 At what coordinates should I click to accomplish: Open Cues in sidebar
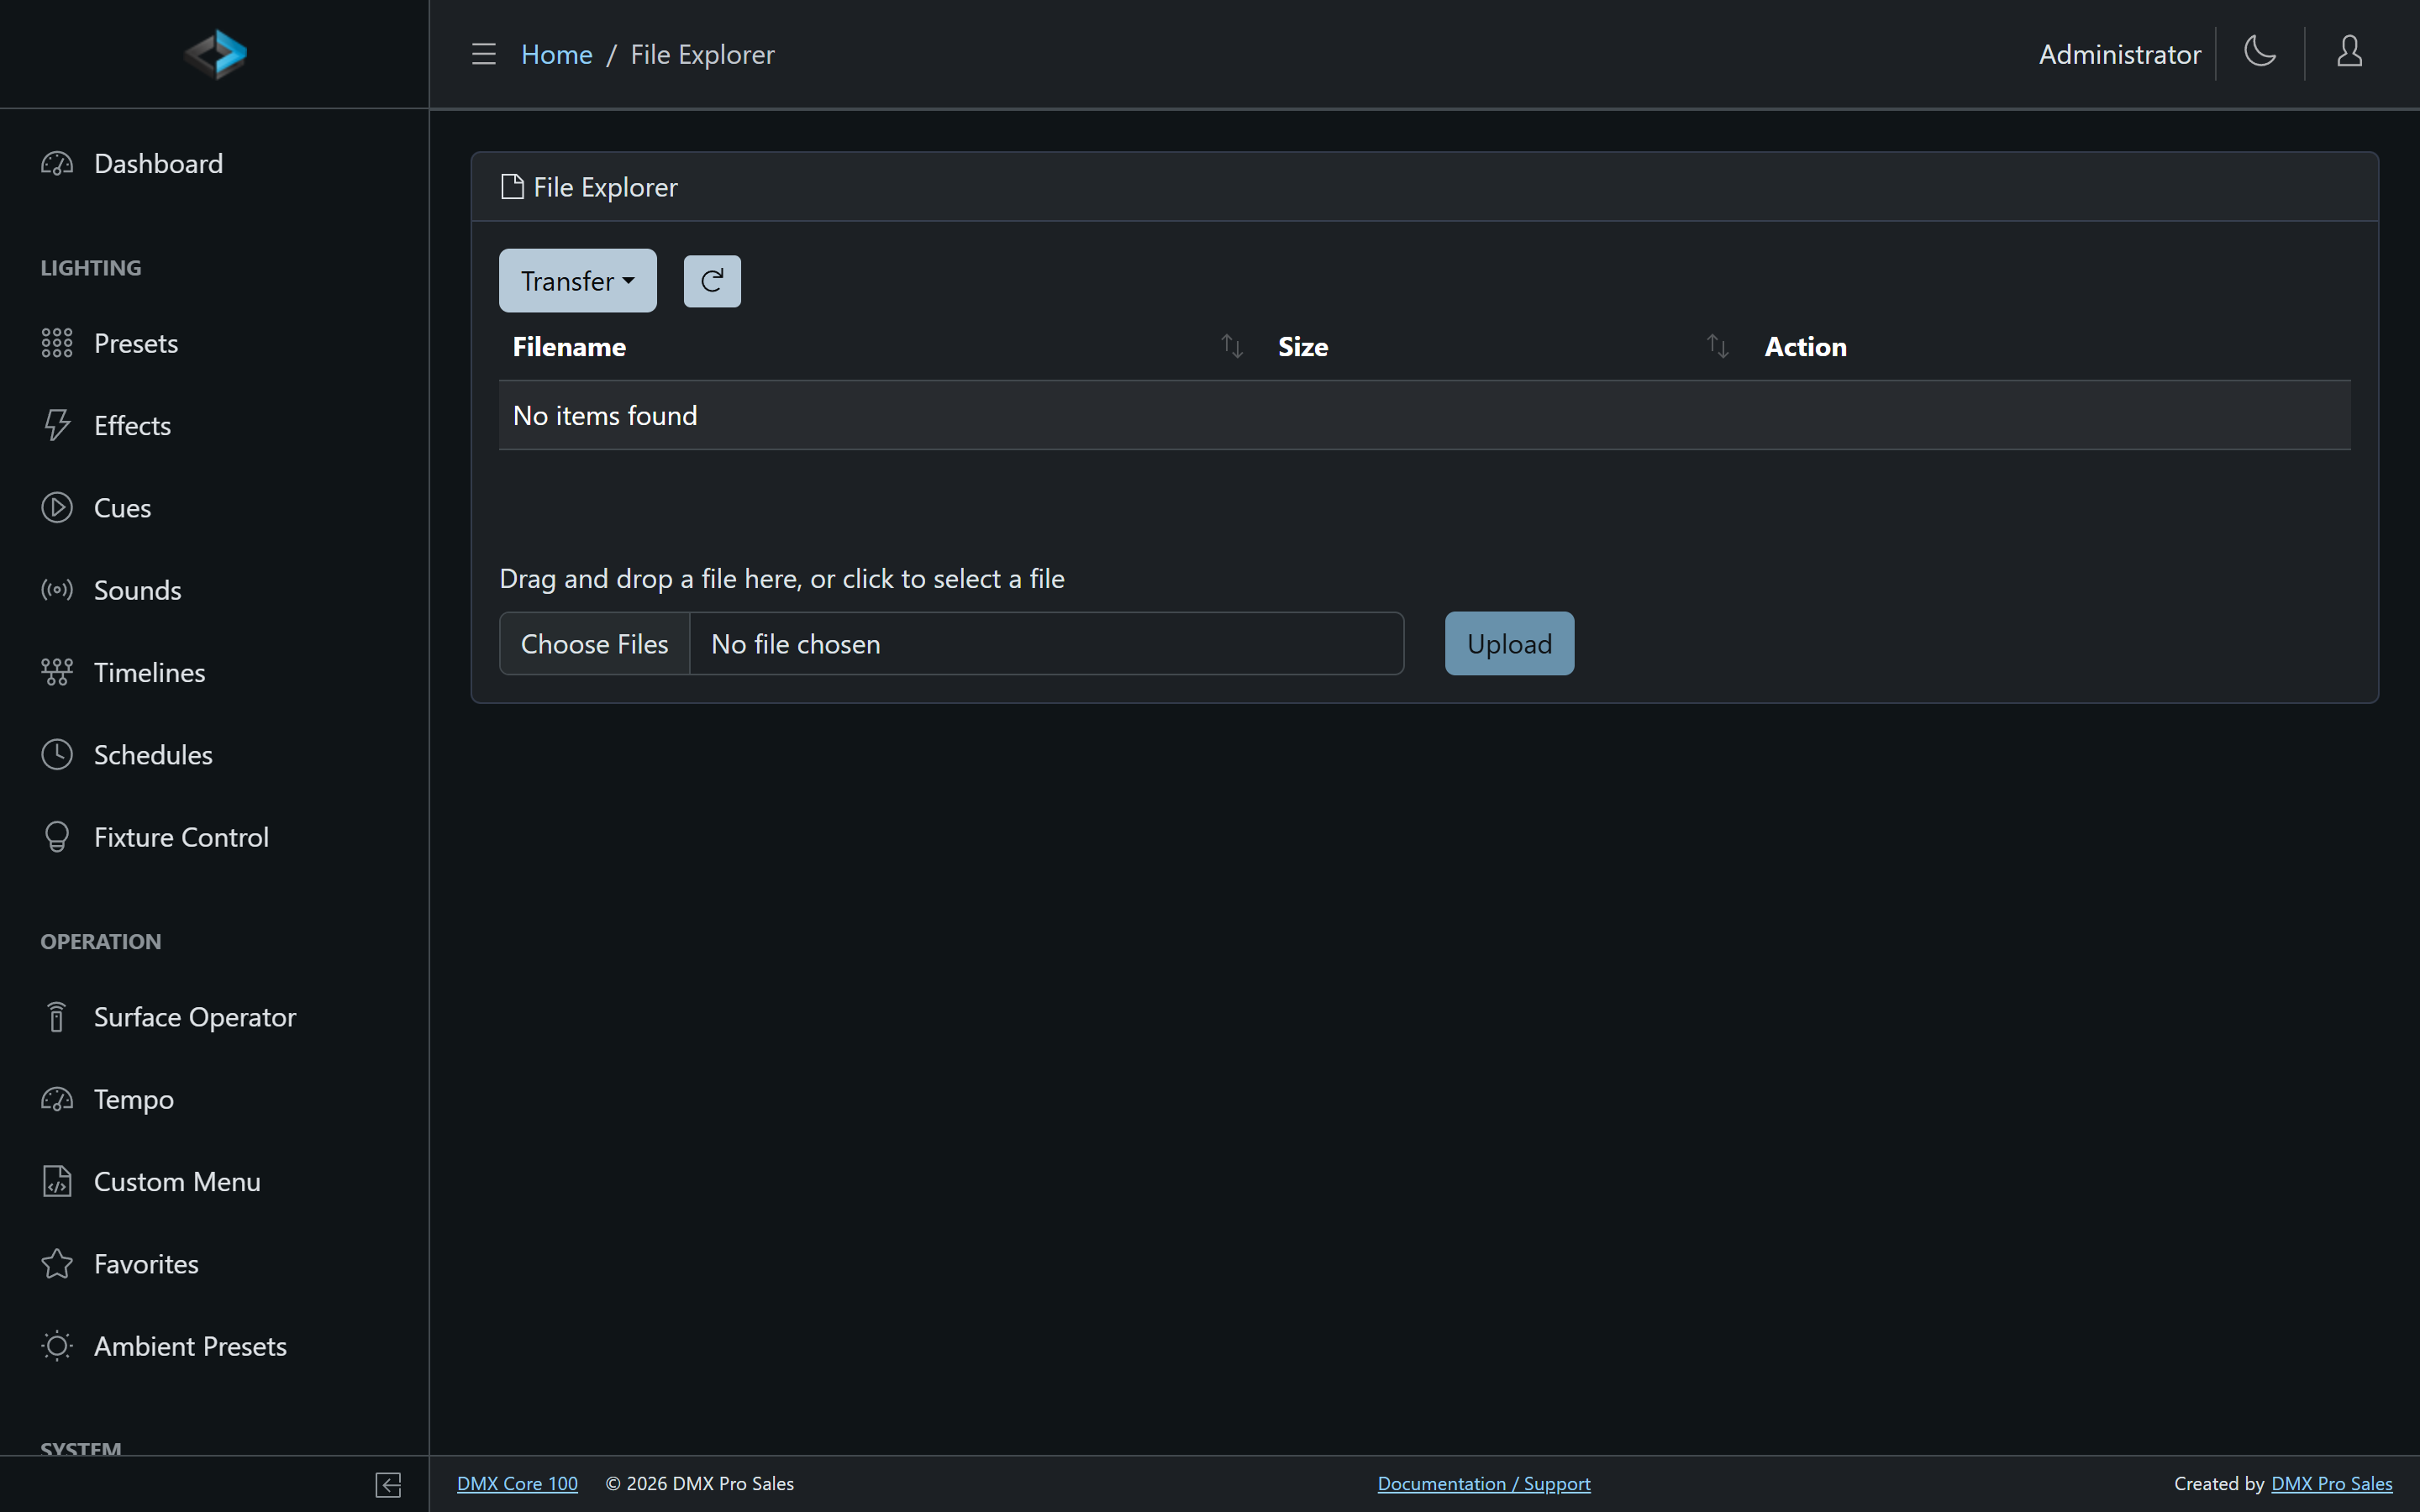[x=122, y=508]
